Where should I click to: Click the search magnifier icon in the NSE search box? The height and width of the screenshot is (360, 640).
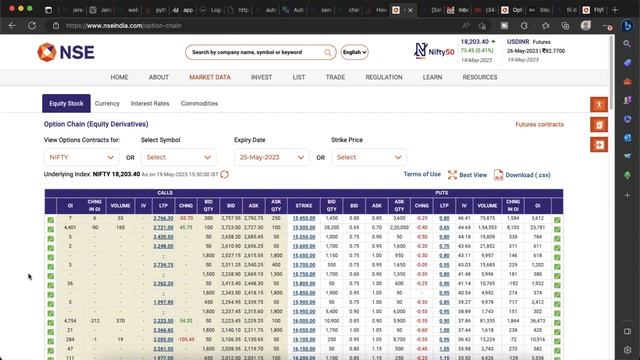tap(328, 52)
